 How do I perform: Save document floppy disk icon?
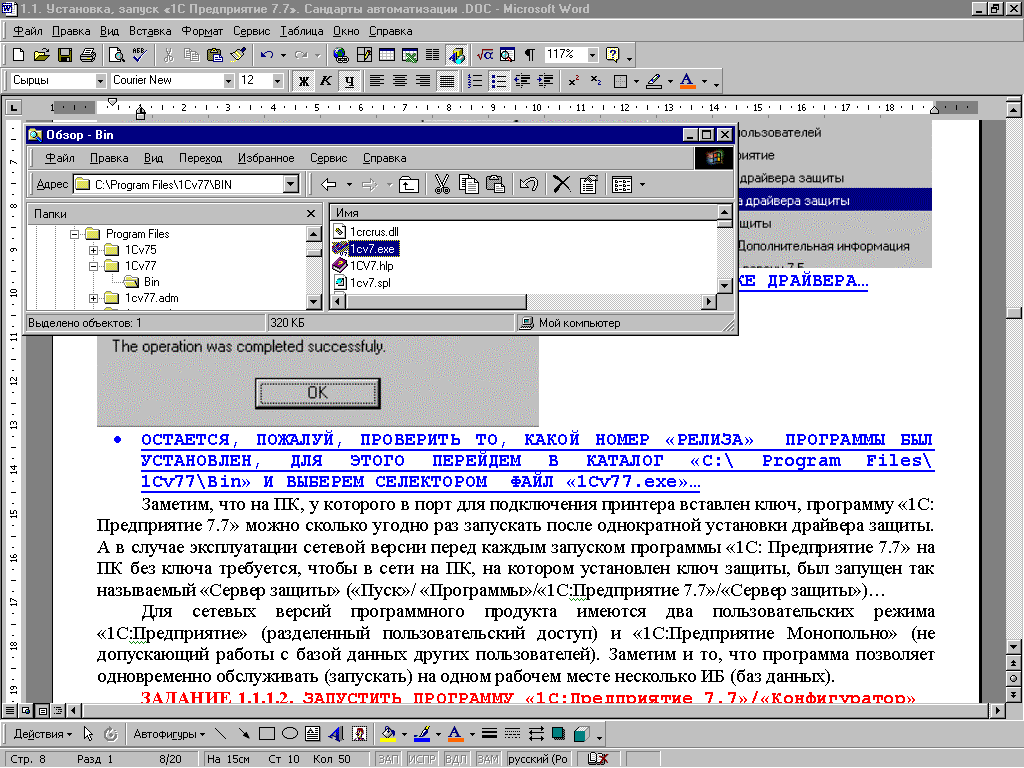65,55
